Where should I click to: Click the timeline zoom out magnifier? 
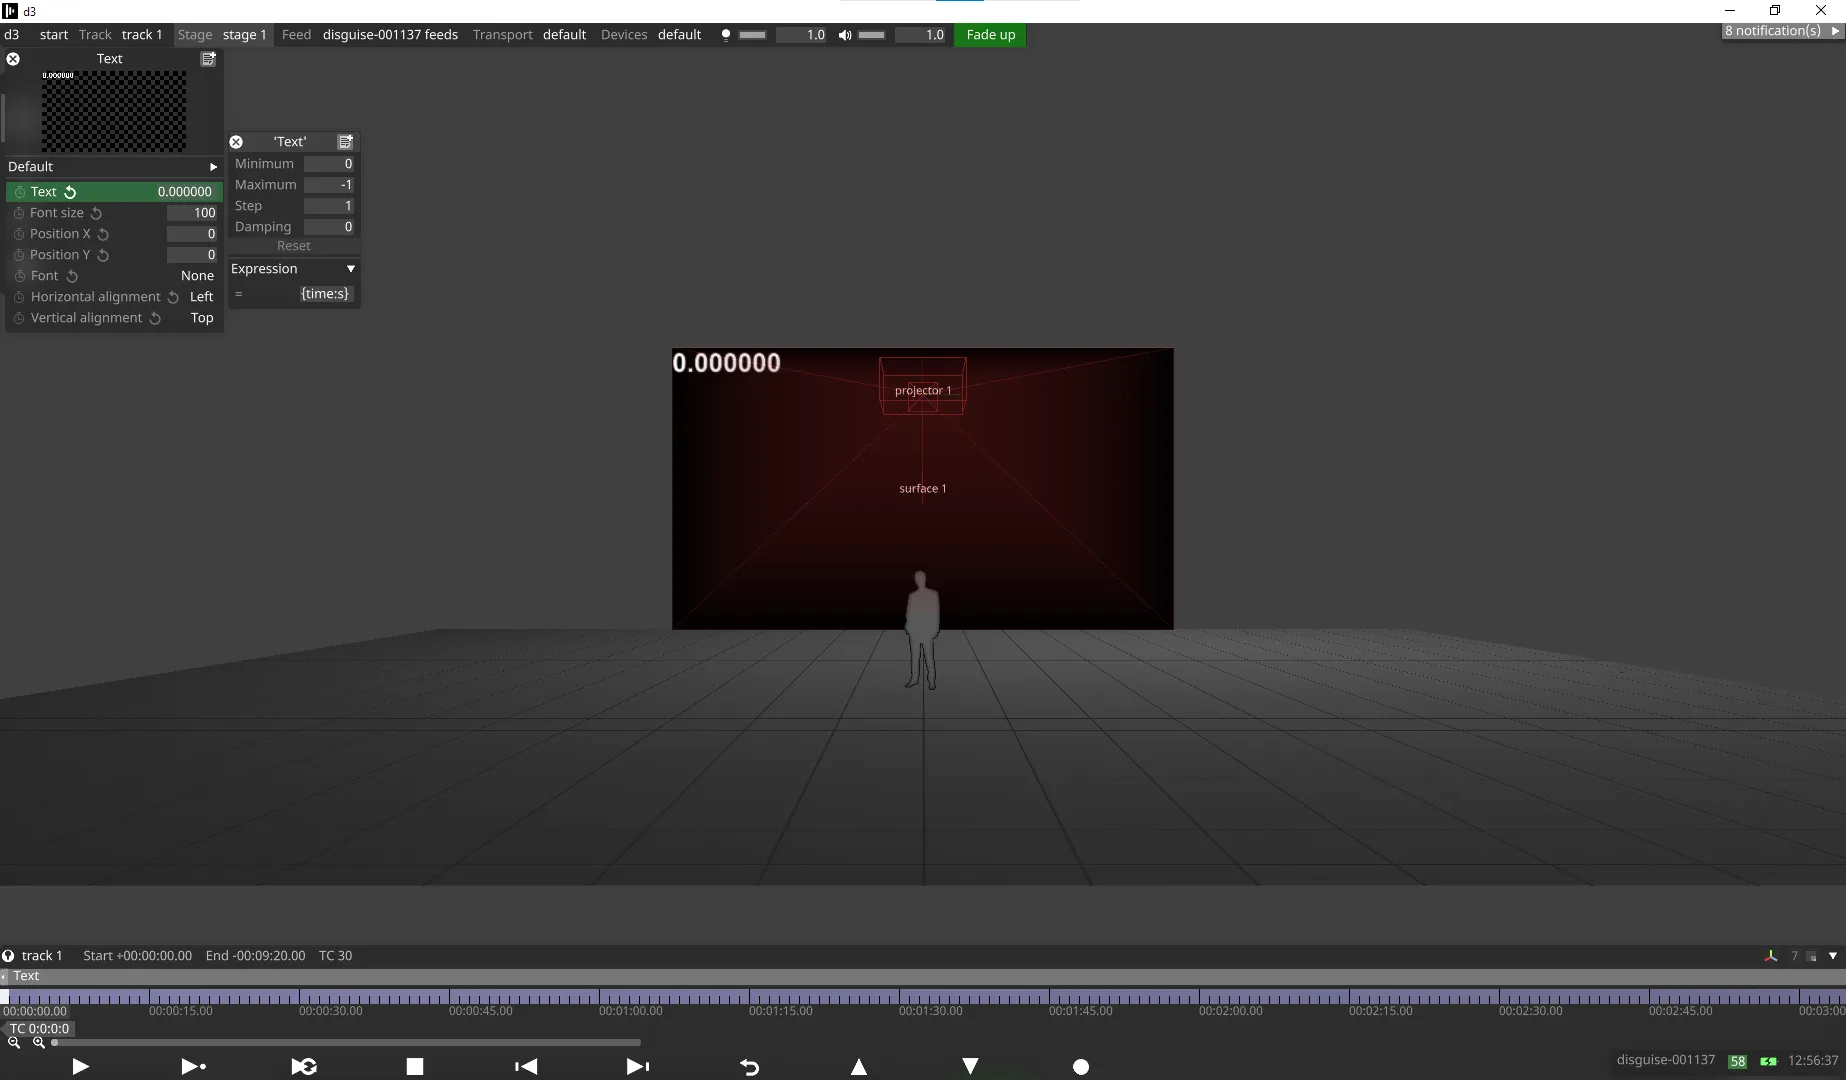pyautogui.click(x=14, y=1042)
